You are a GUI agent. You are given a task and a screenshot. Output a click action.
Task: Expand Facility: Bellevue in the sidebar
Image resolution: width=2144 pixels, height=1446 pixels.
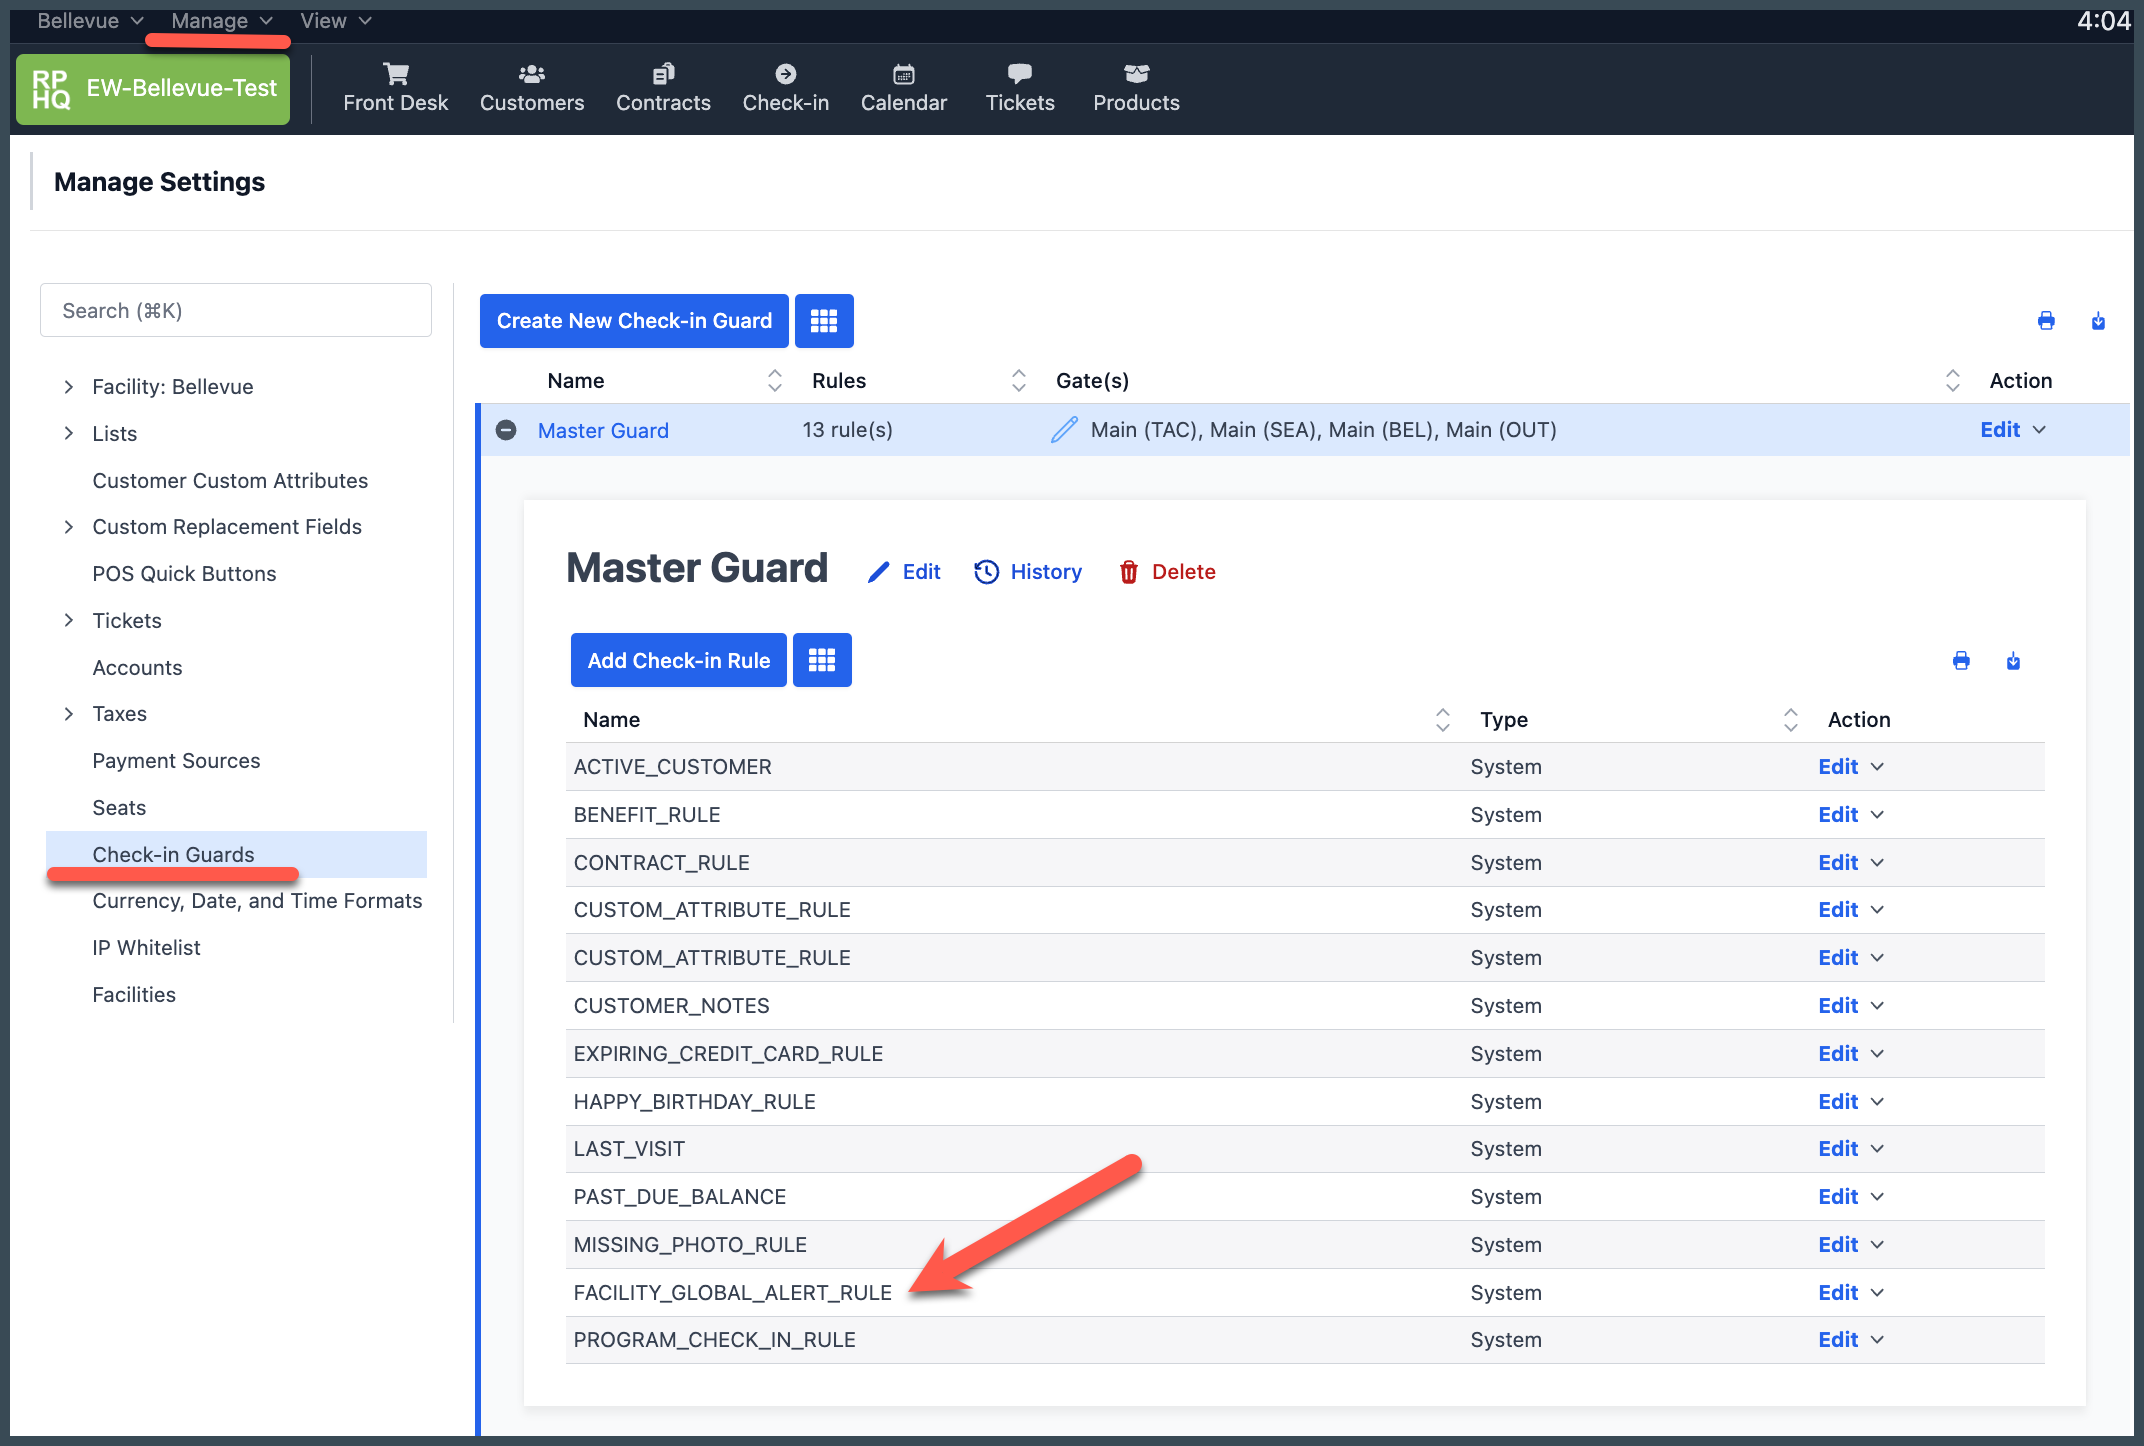point(68,387)
